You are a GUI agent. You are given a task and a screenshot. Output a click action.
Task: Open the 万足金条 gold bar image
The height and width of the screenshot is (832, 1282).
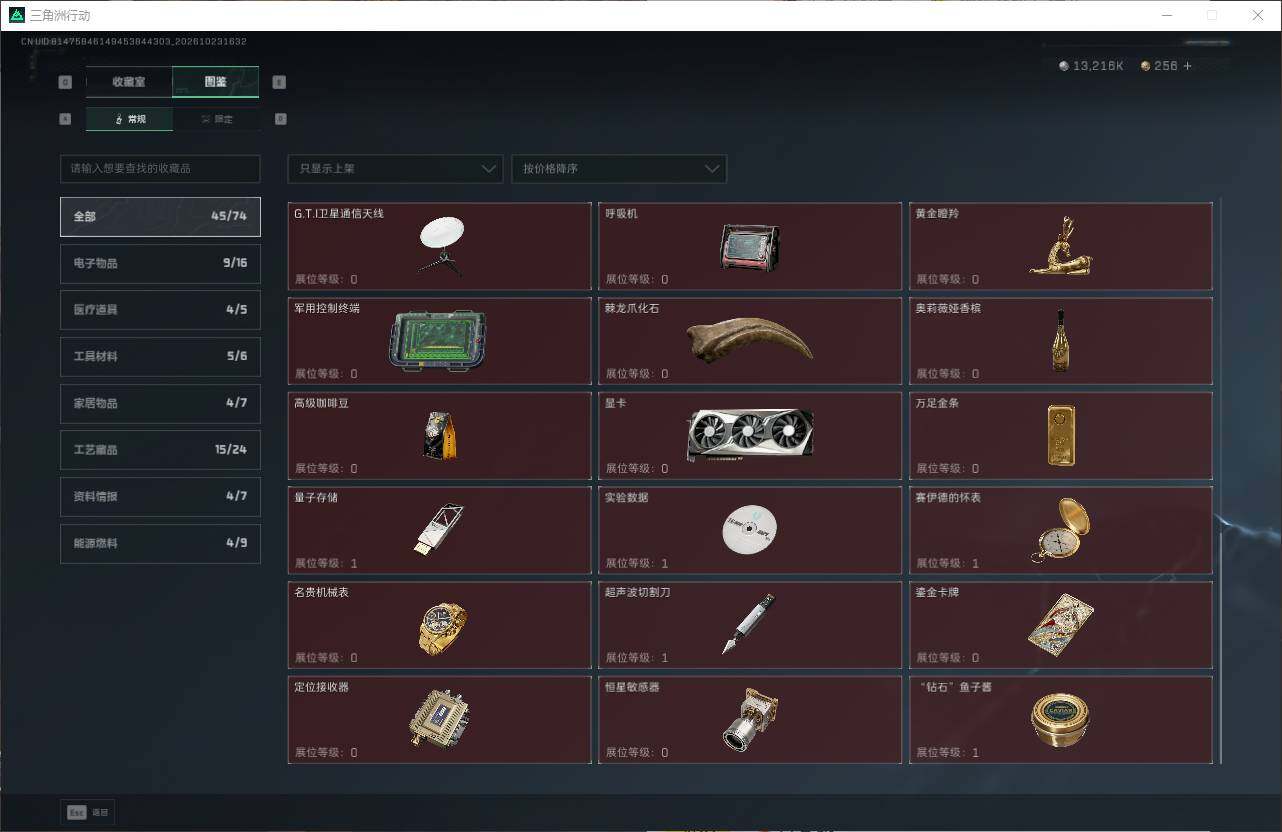tap(1061, 435)
